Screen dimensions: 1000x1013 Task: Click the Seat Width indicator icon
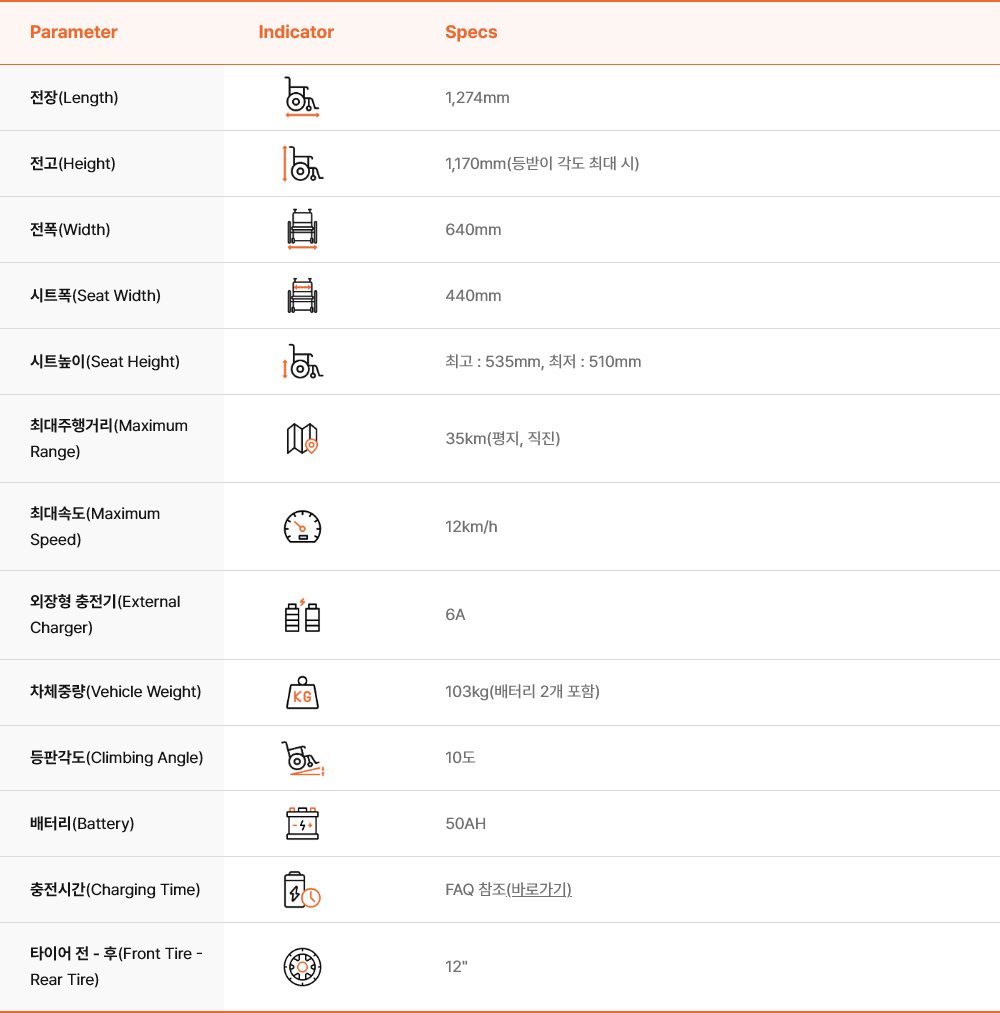click(302, 295)
